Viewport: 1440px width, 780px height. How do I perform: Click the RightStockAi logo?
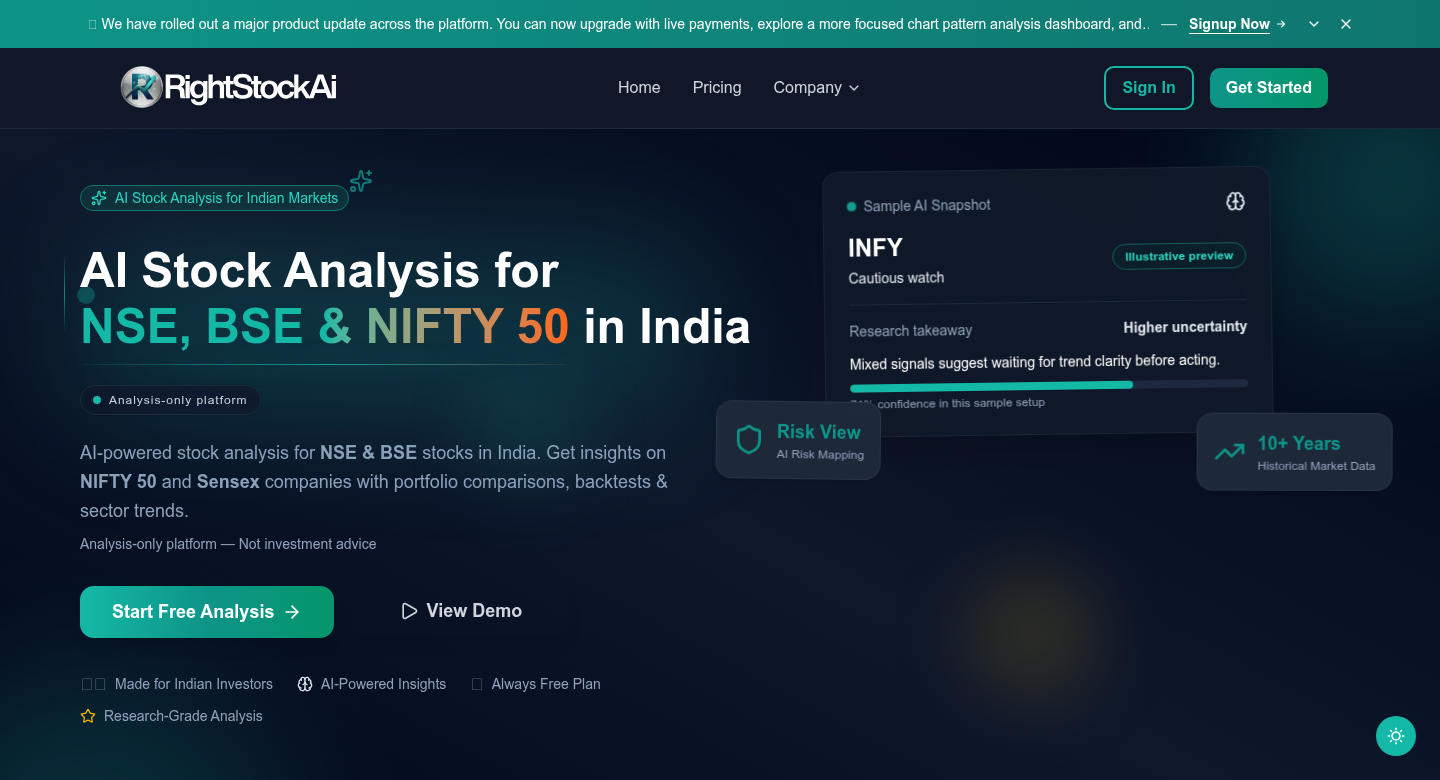click(228, 87)
